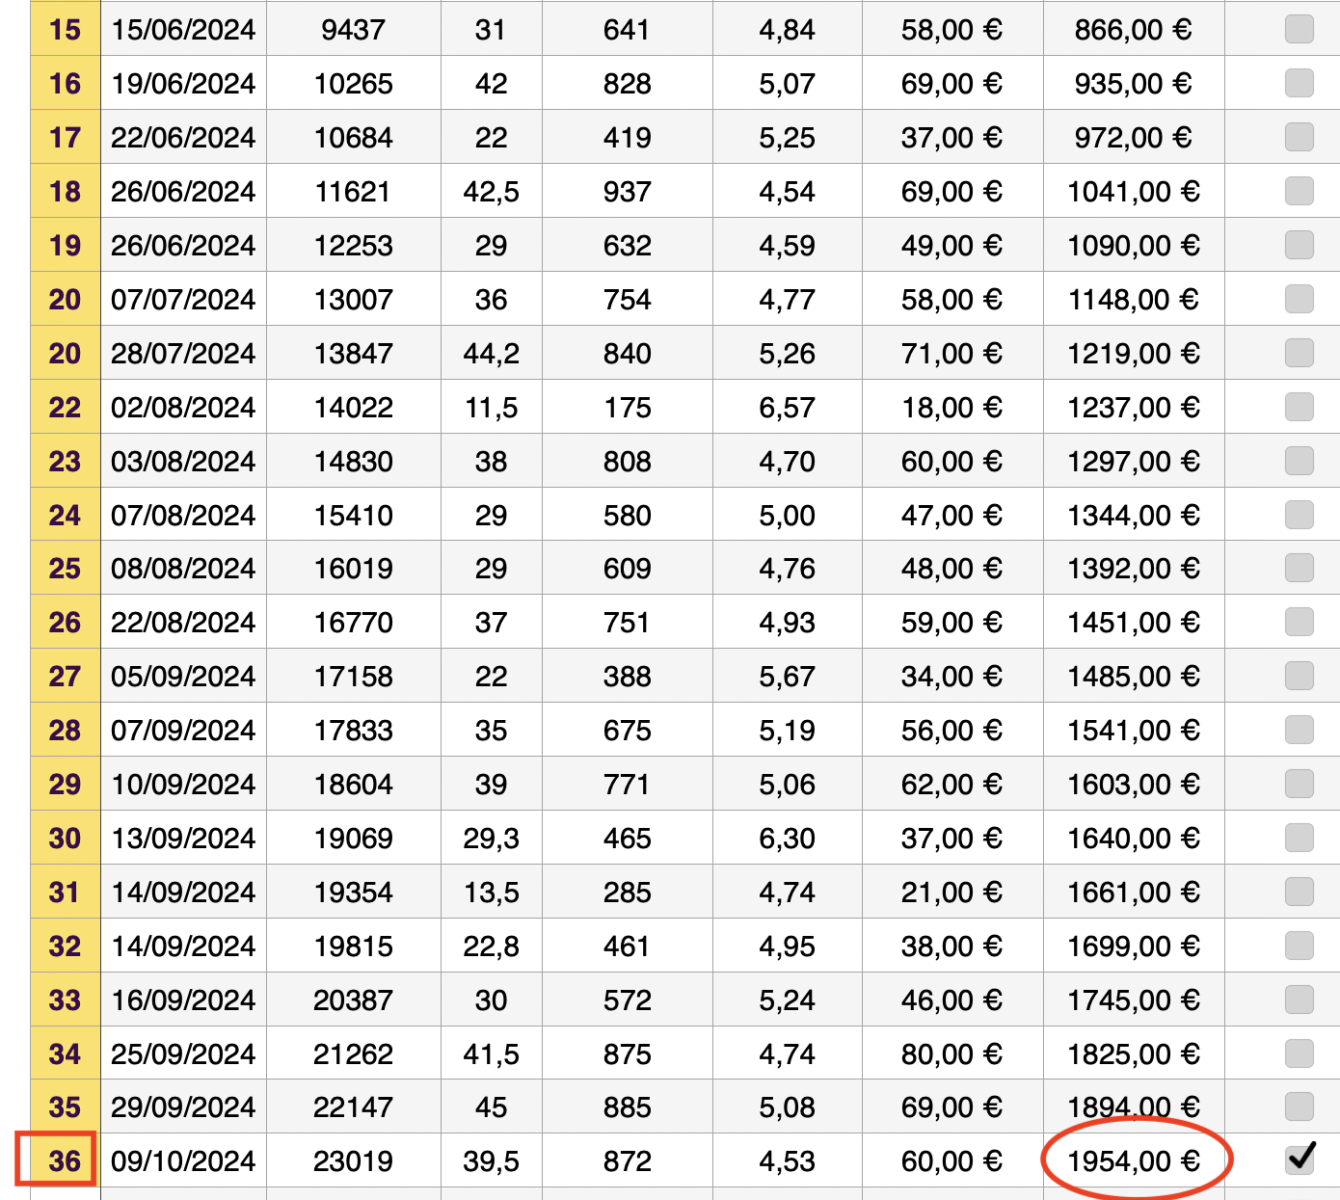This screenshot has height=1200, width=1340.
Task: Click the circled total cell 1954,00 €
Action: click(1134, 1160)
